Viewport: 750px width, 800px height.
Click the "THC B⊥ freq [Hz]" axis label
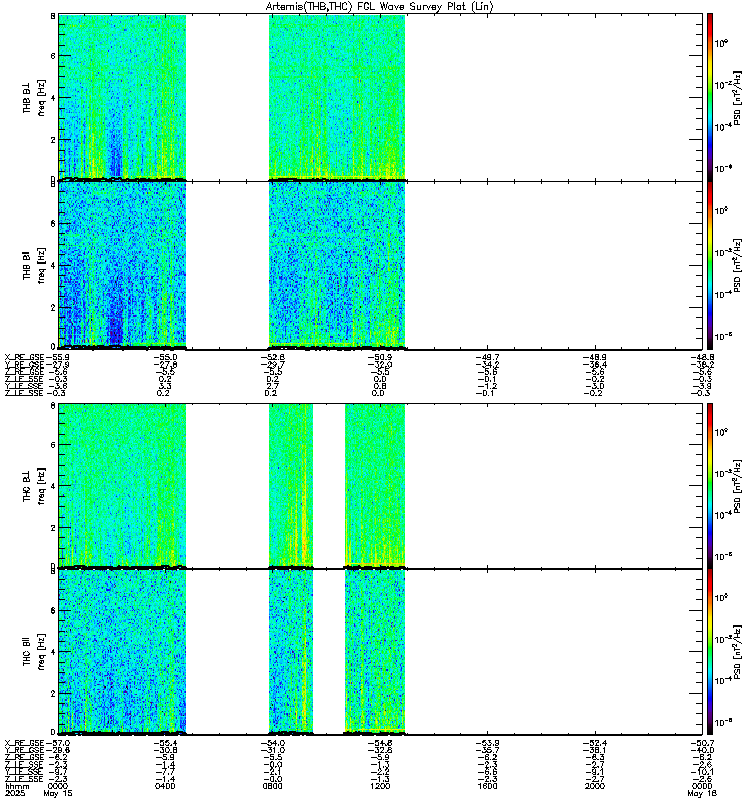click(x=34, y=485)
